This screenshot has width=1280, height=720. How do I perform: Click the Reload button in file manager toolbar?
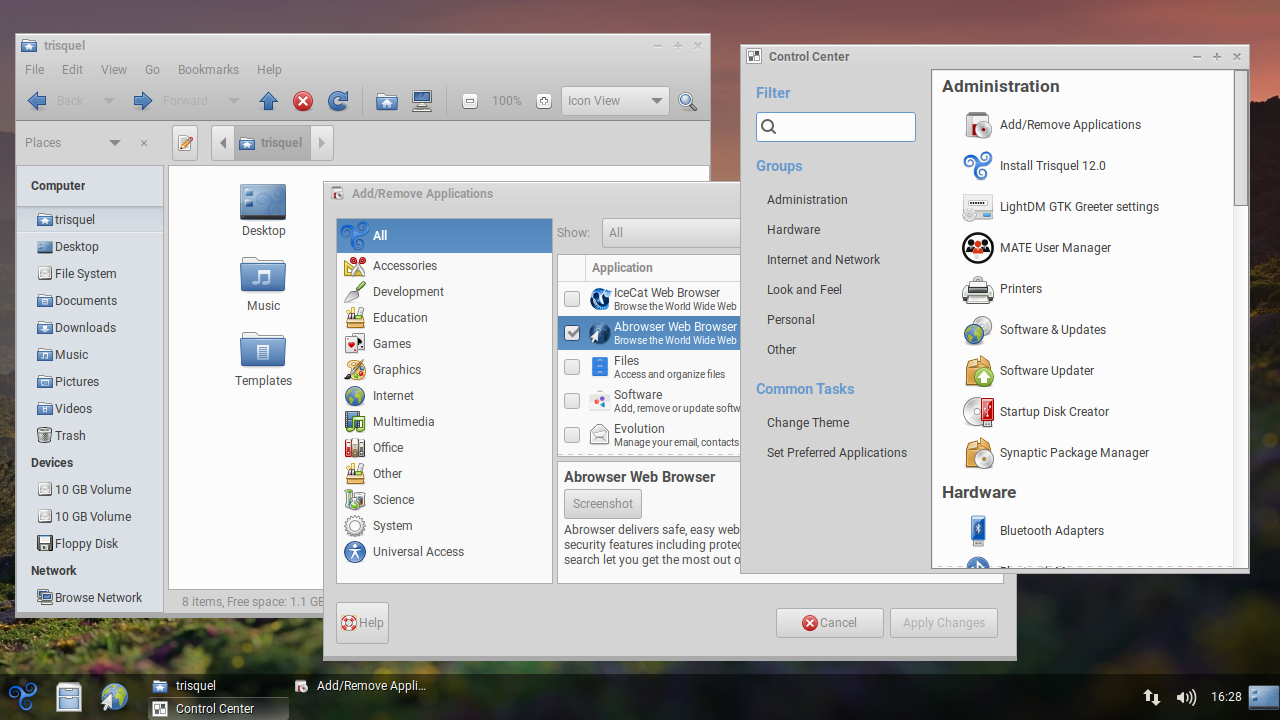[x=338, y=101]
